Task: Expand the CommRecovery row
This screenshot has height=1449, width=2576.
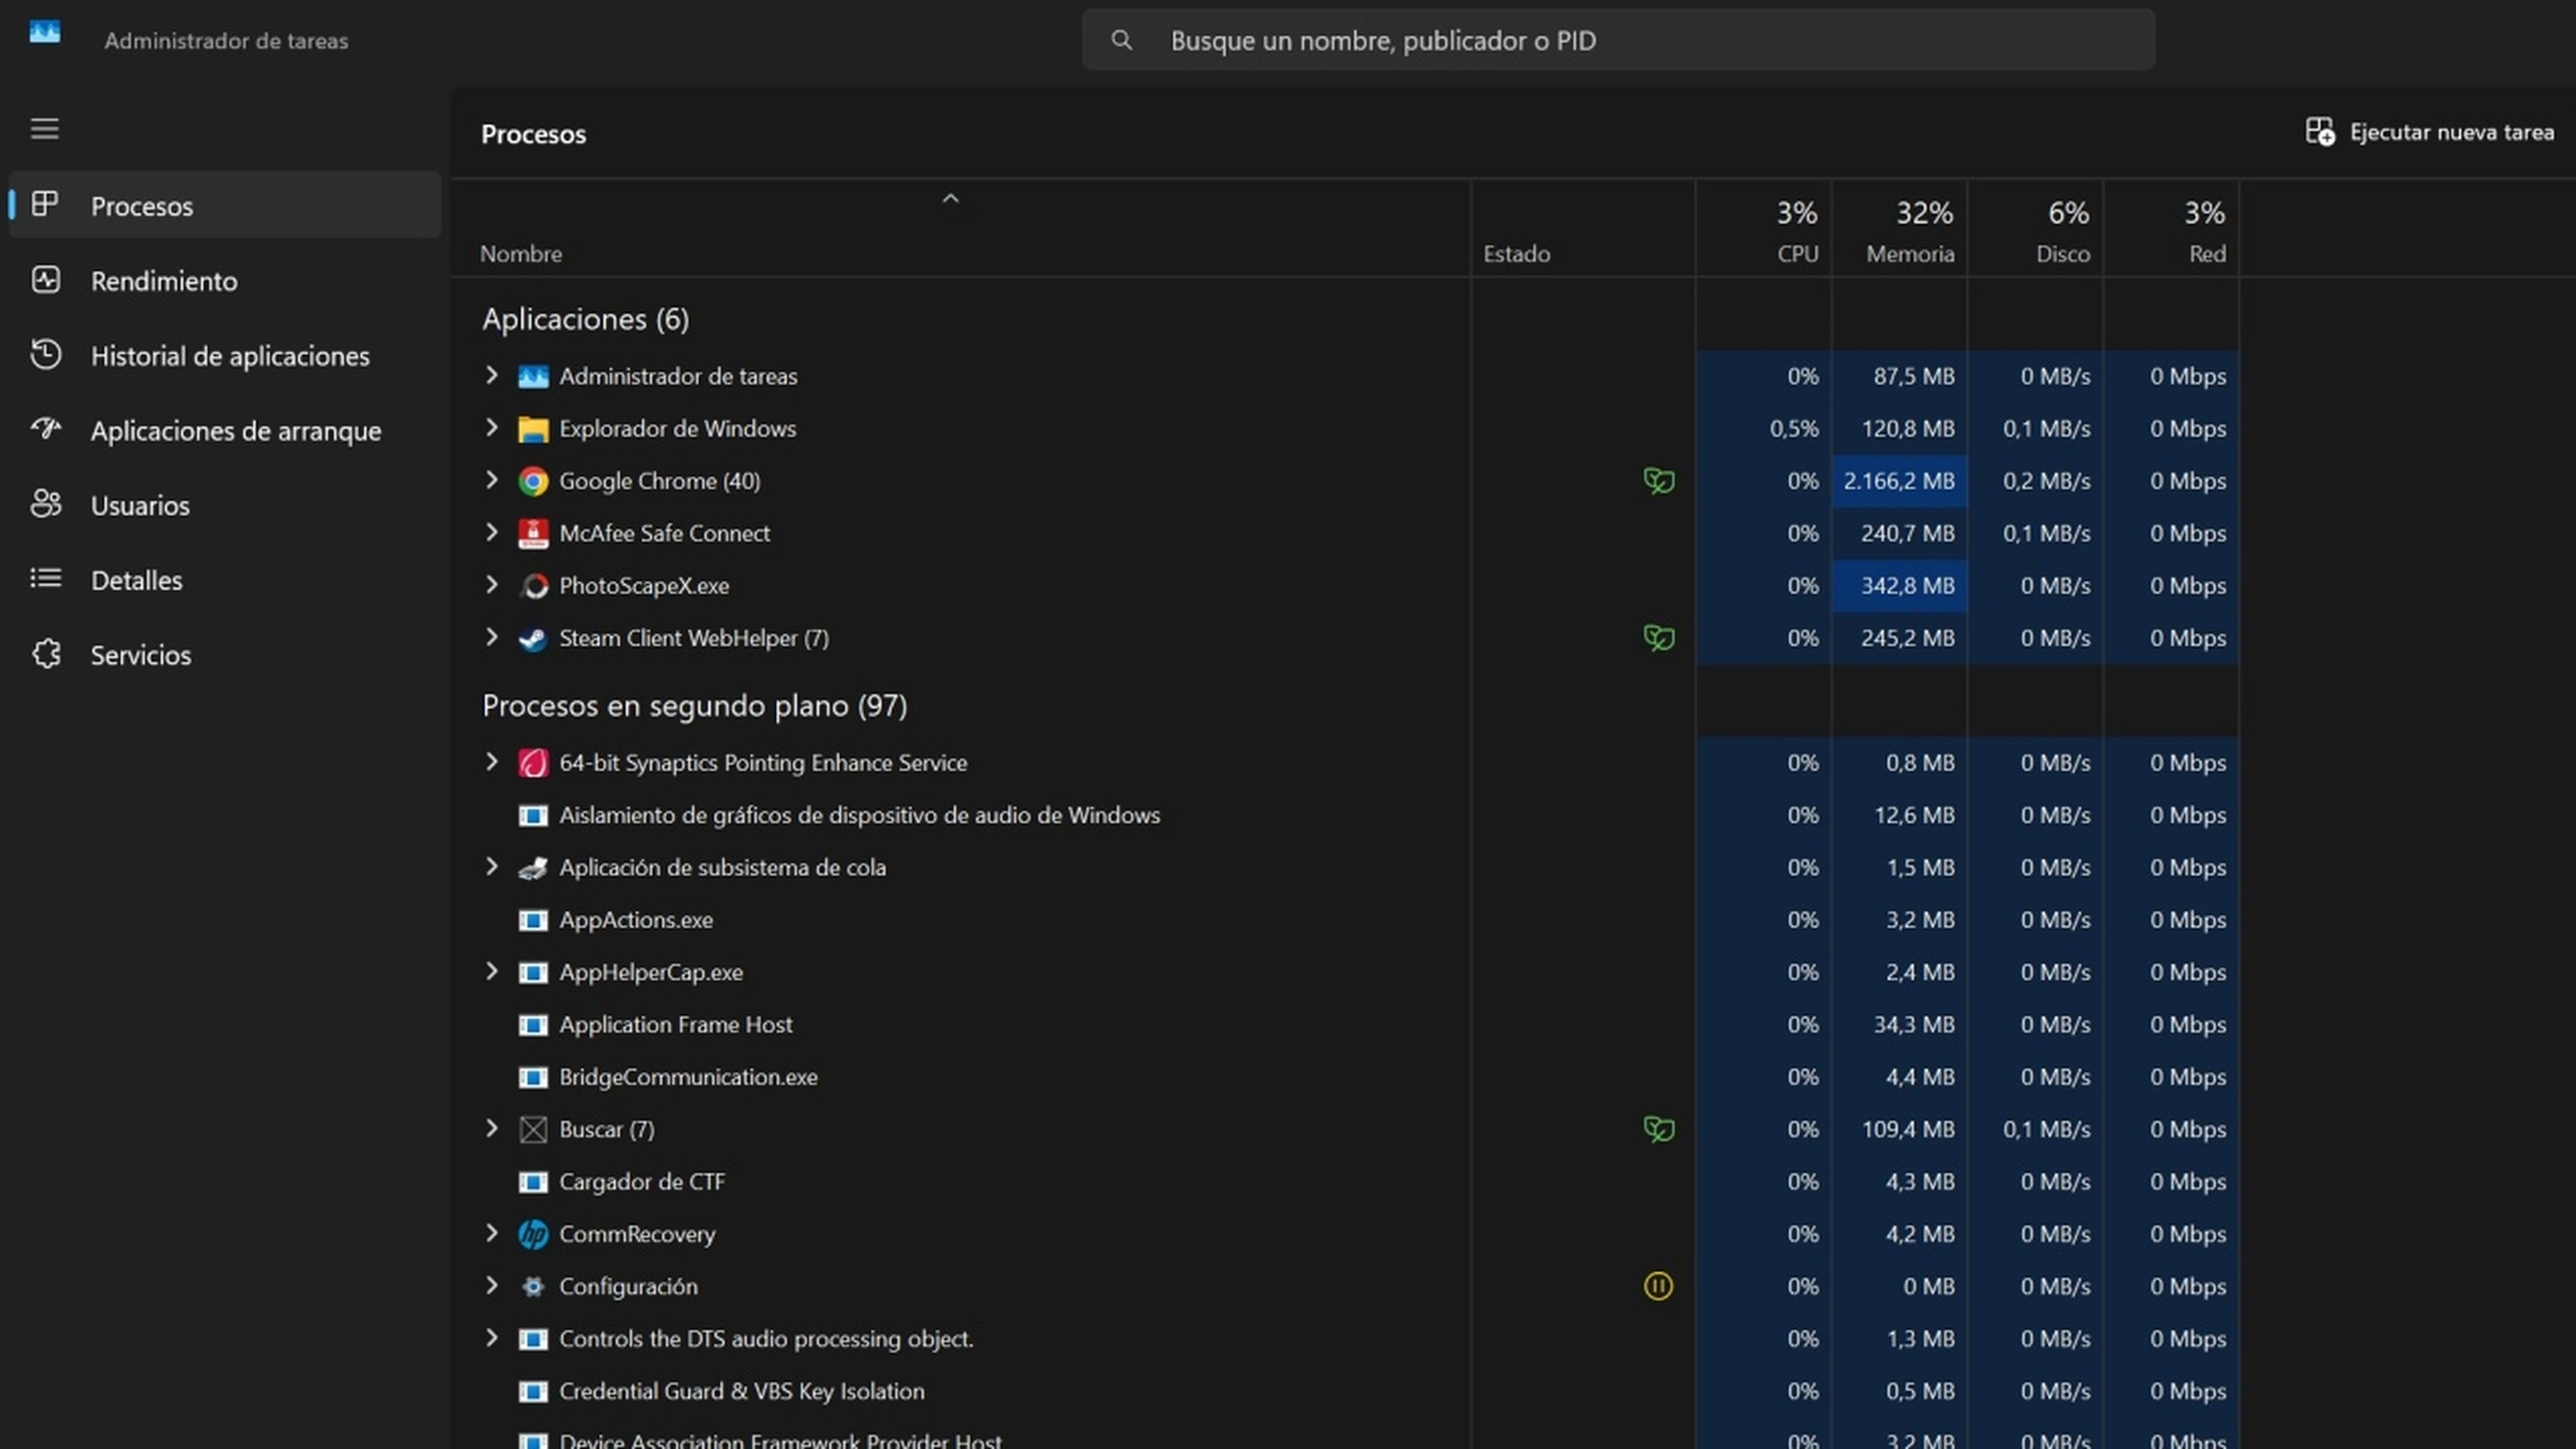Action: point(491,1233)
